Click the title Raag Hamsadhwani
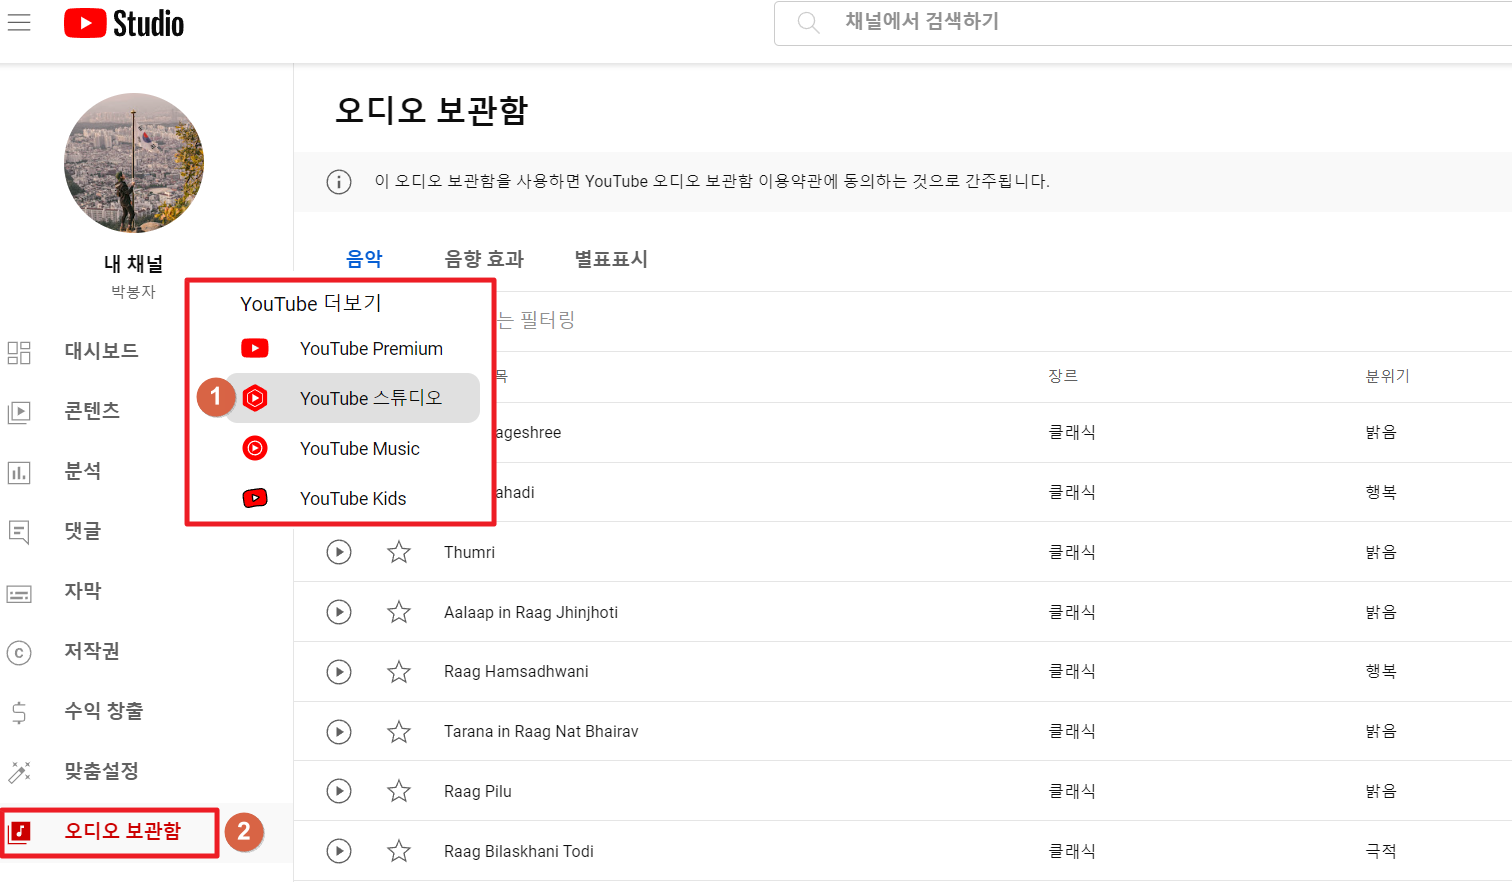Image resolution: width=1512 pixels, height=882 pixels. click(x=516, y=671)
